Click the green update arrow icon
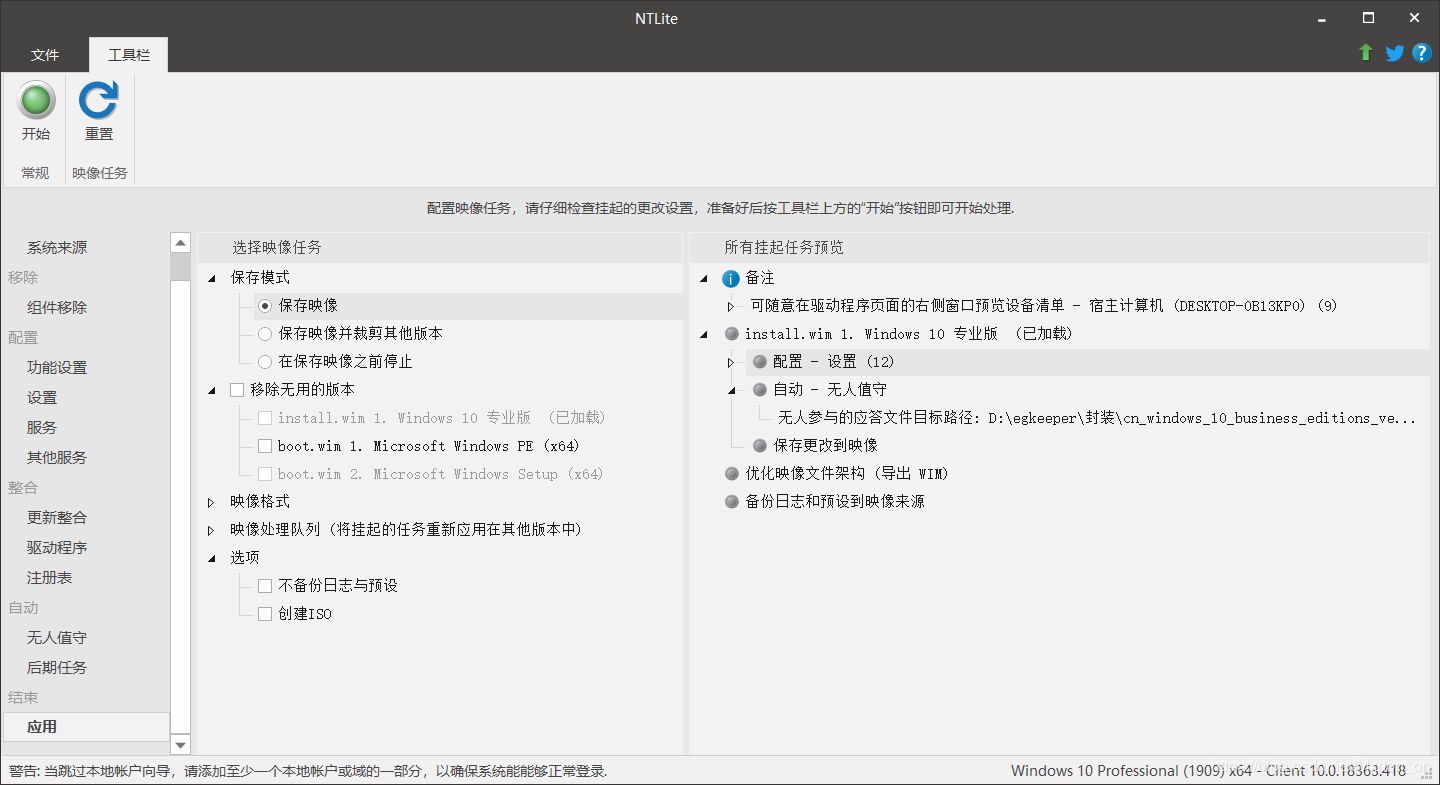The width and height of the screenshot is (1440, 785). click(x=1366, y=53)
